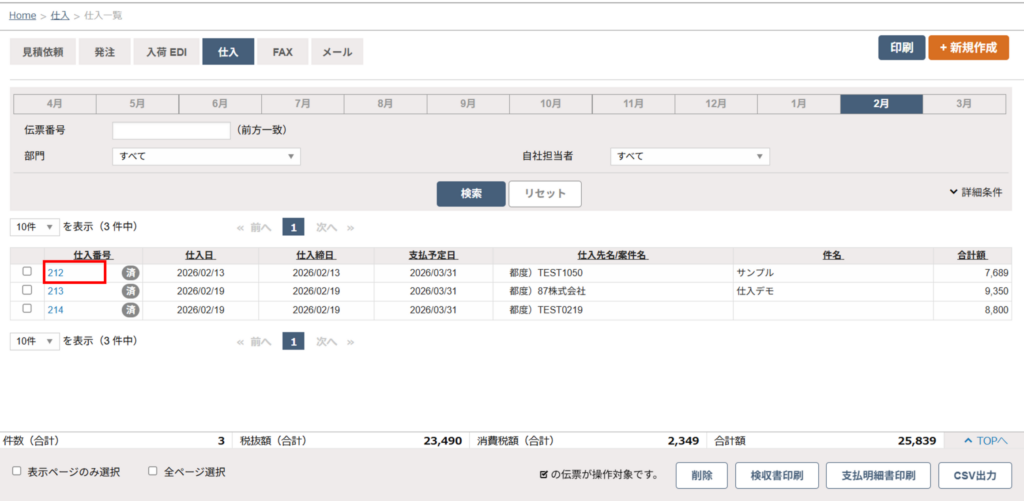The height and width of the screenshot is (501, 1024).
Task: Open the 部門 dropdown
Action: tap(206, 156)
